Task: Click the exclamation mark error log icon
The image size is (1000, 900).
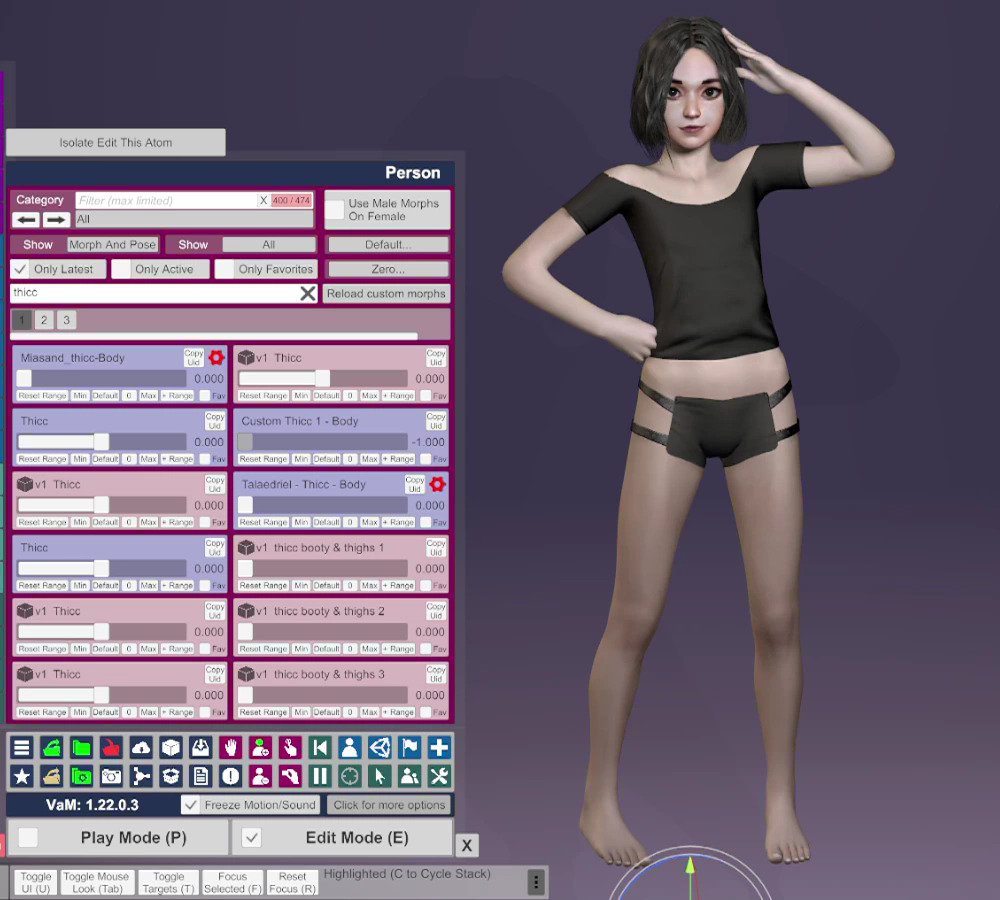Action: [230, 776]
